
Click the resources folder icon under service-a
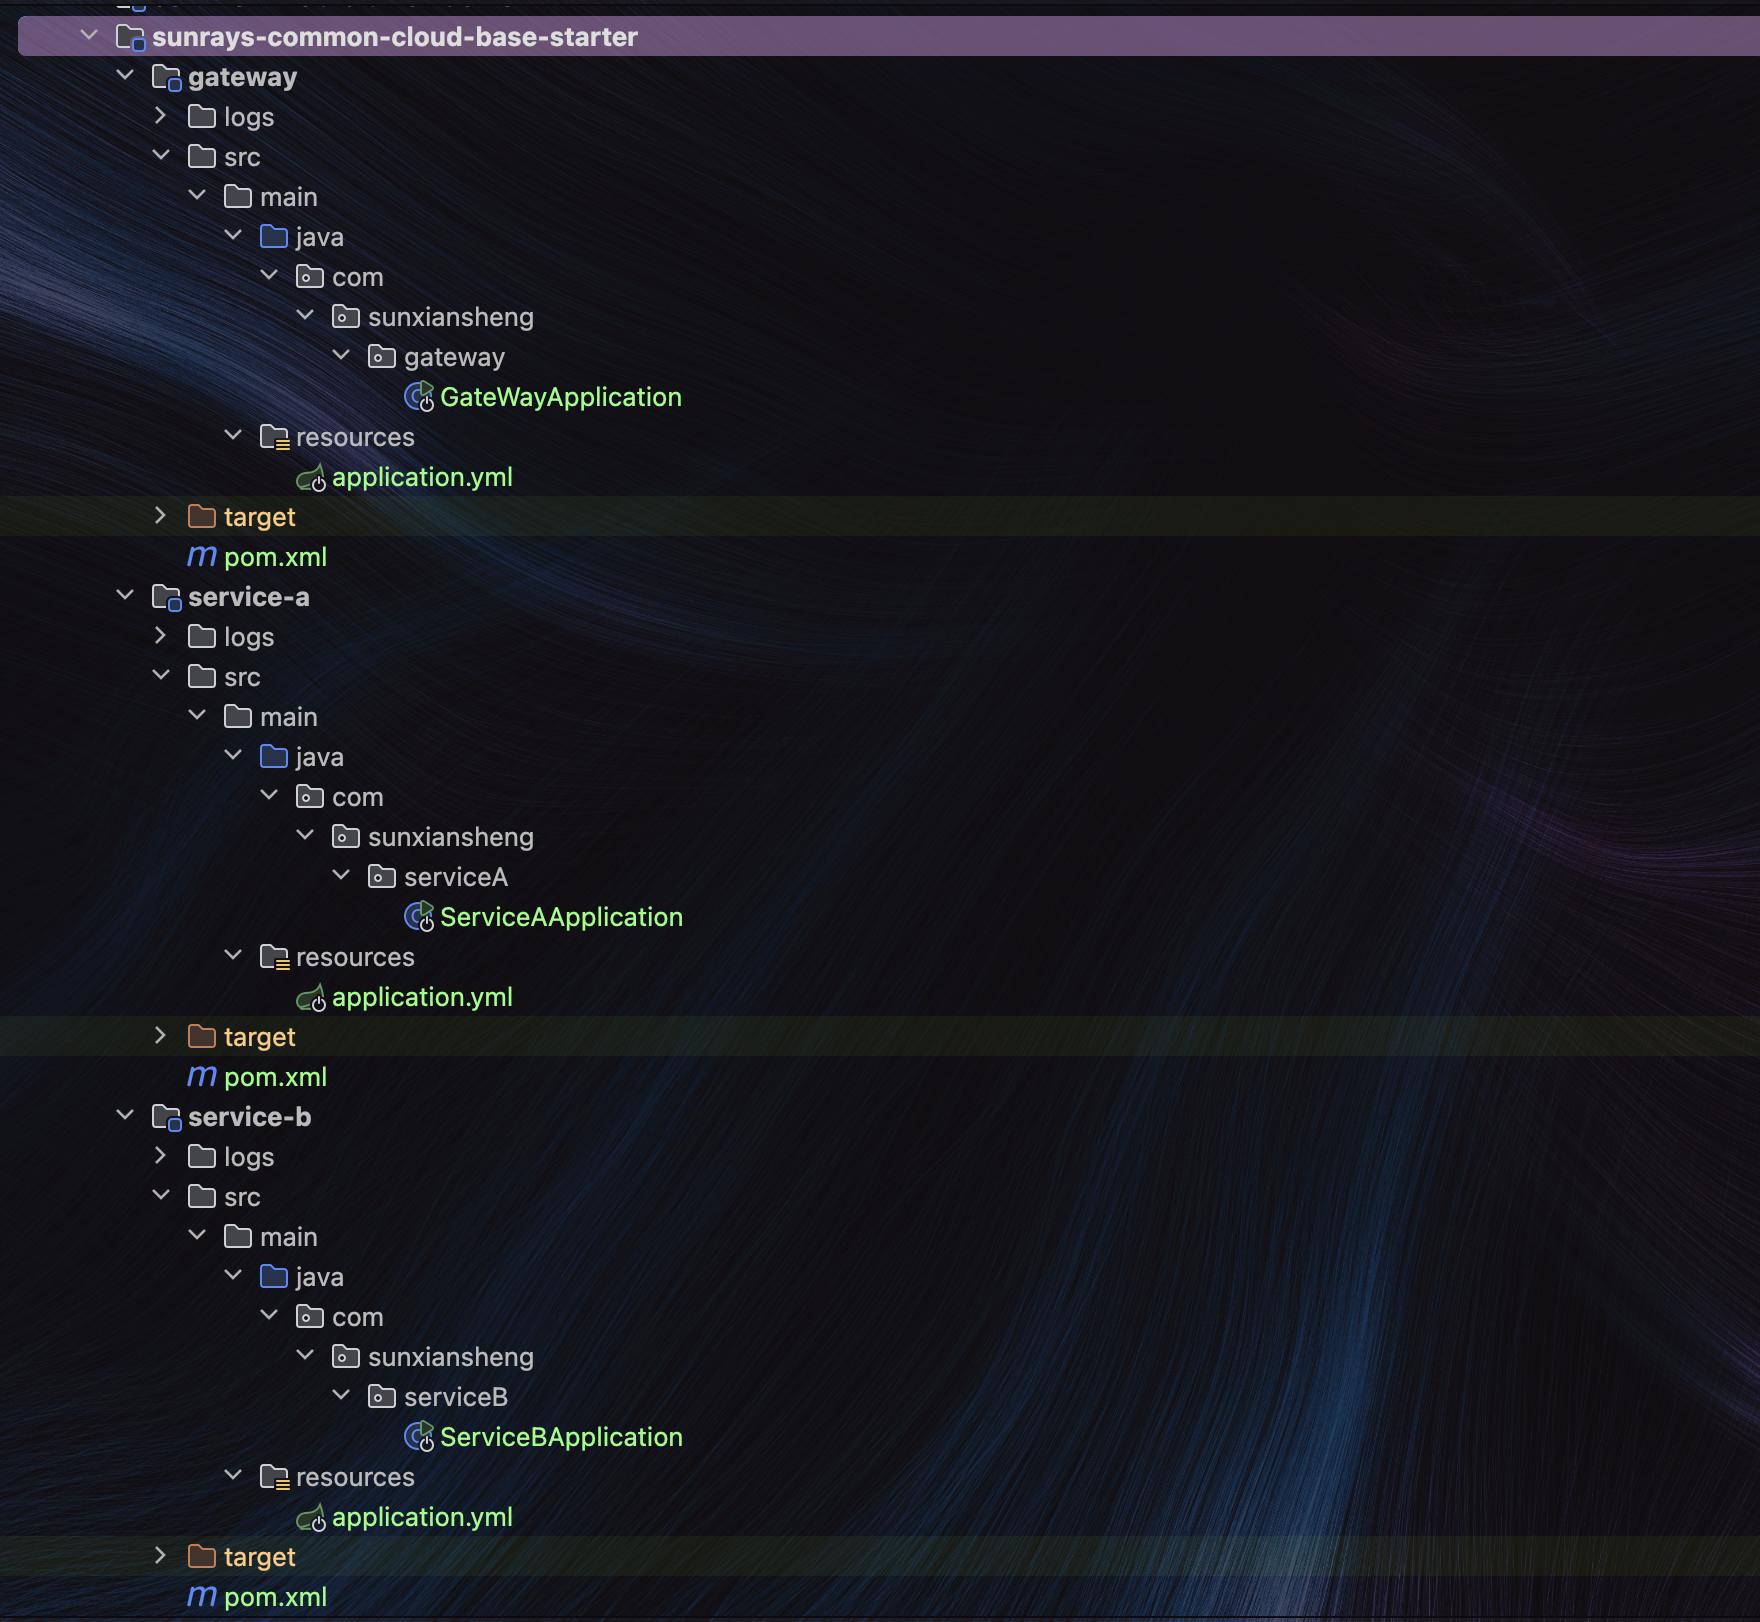tap(275, 957)
